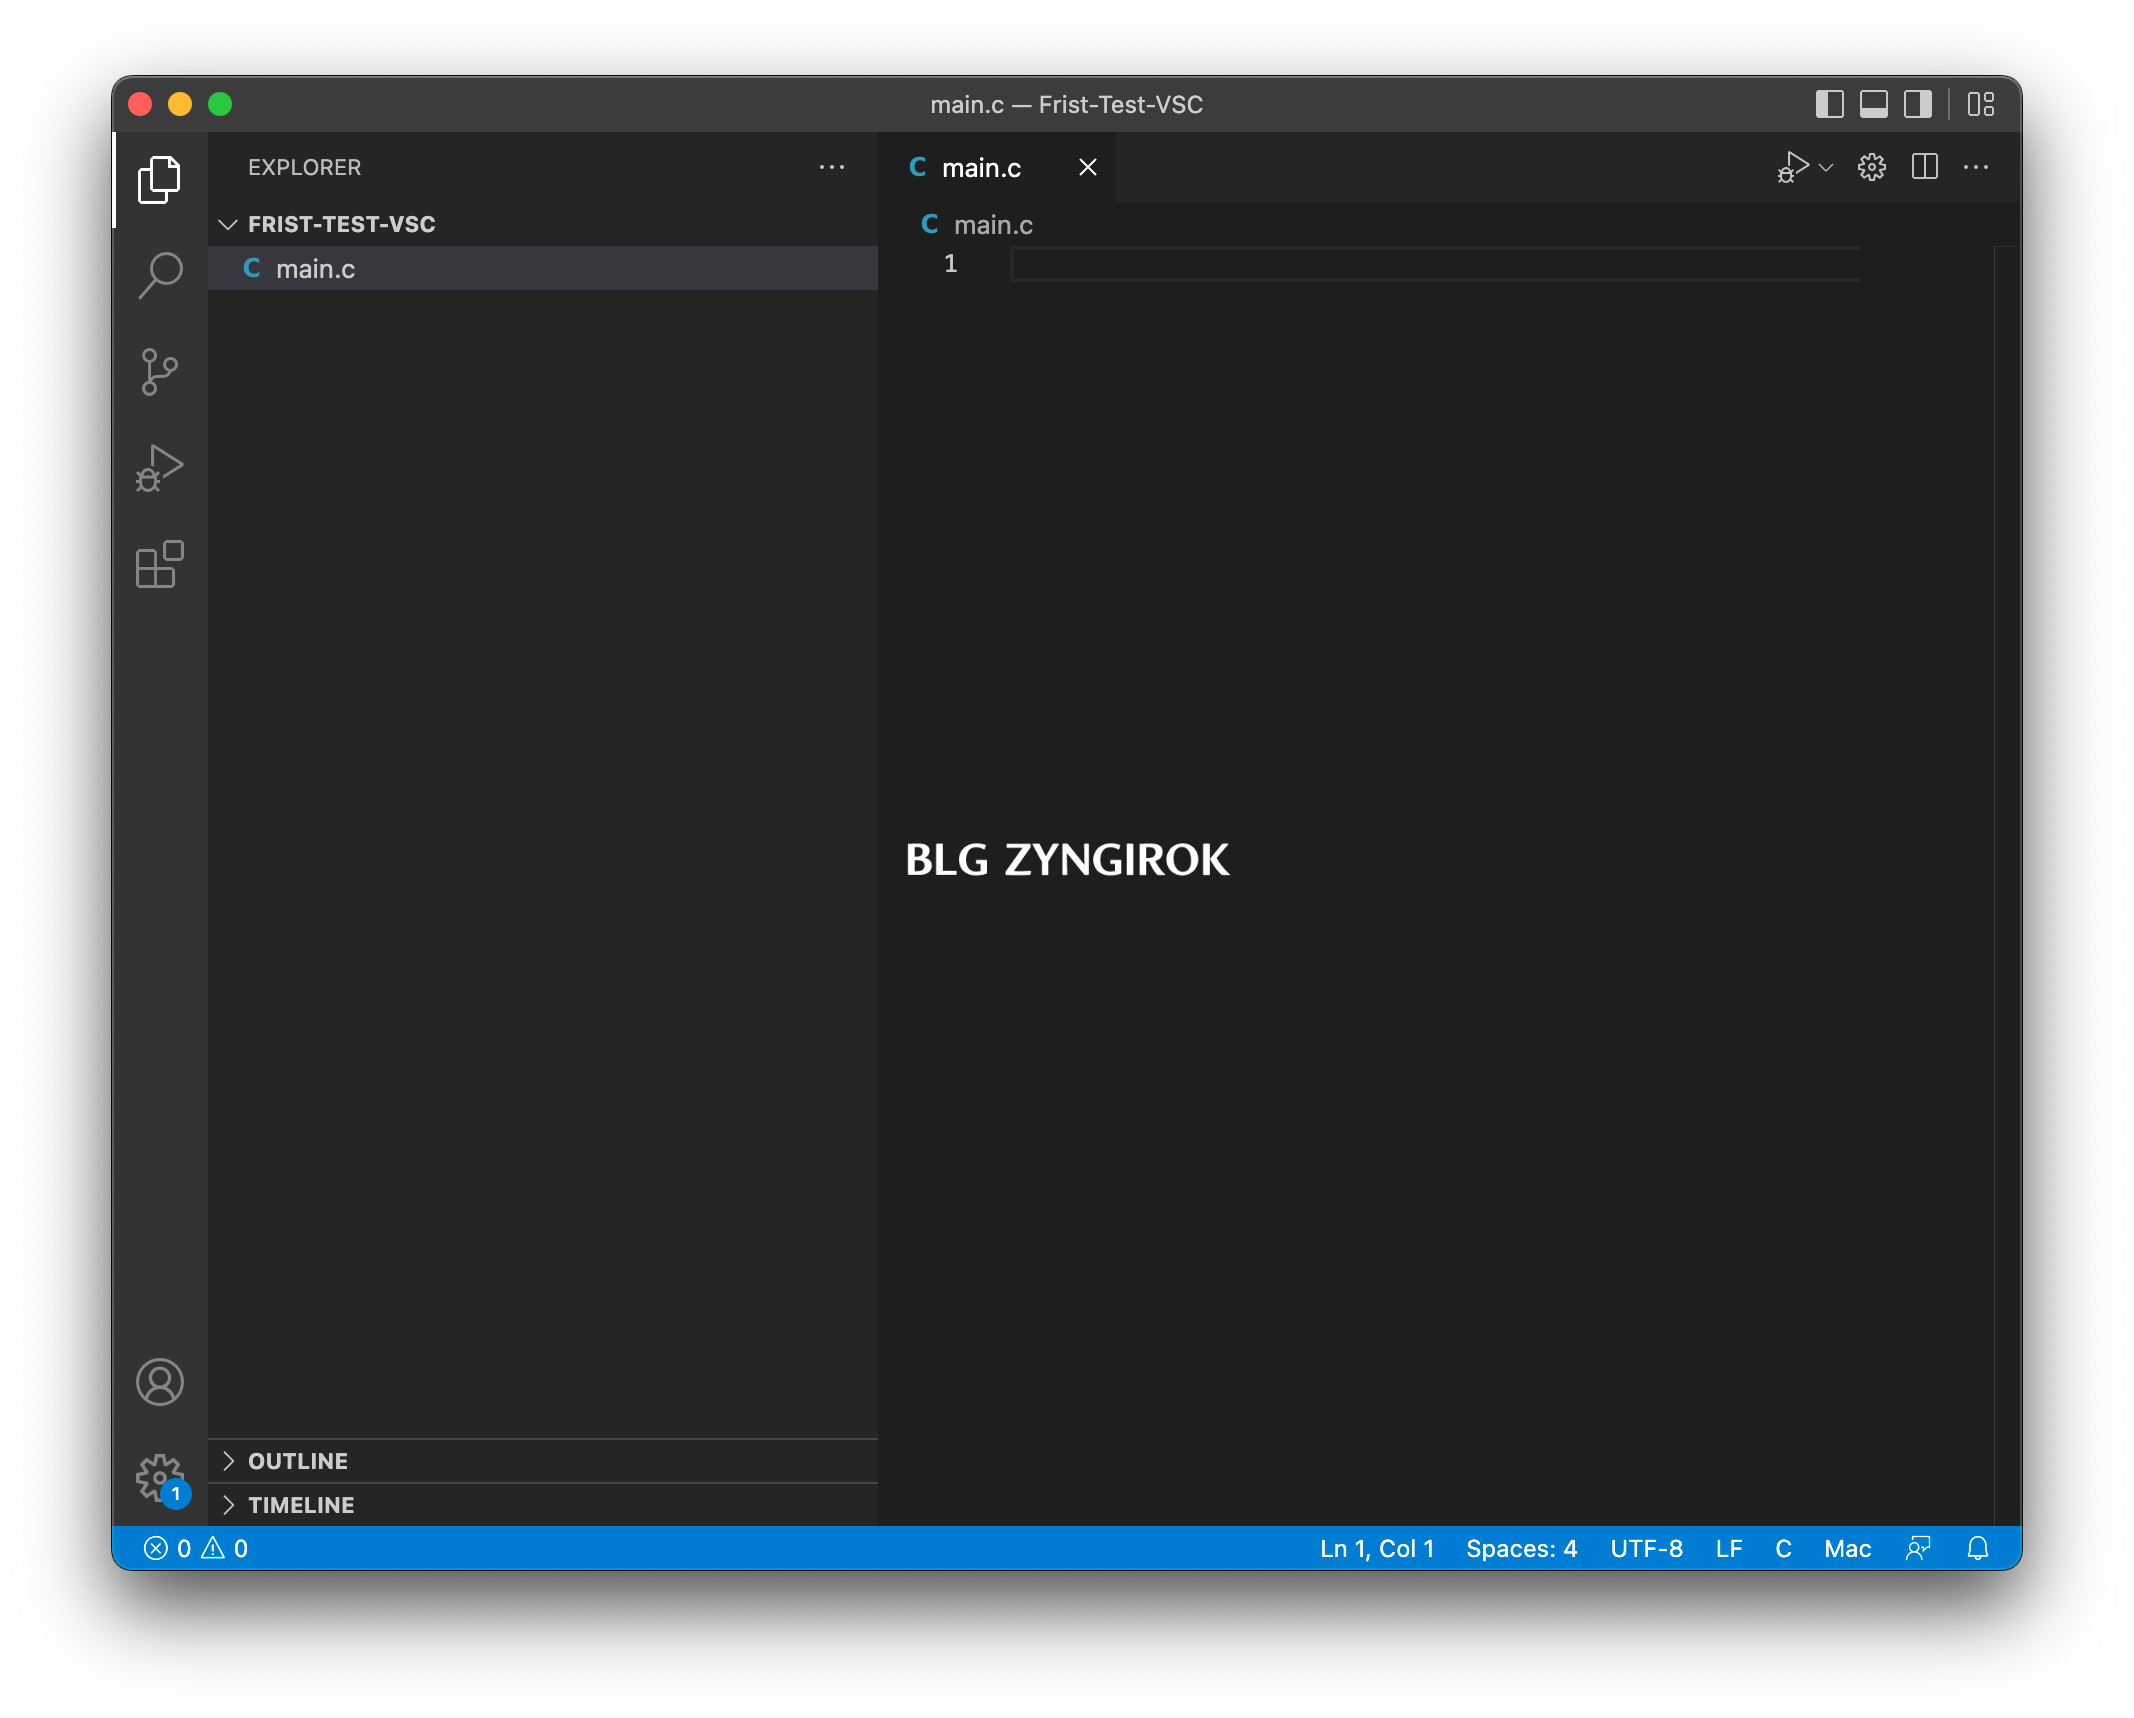This screenshot has height=1718, width=2134.
Task: Click the notifications bell in status bar
Action: pos(1977,1548)
